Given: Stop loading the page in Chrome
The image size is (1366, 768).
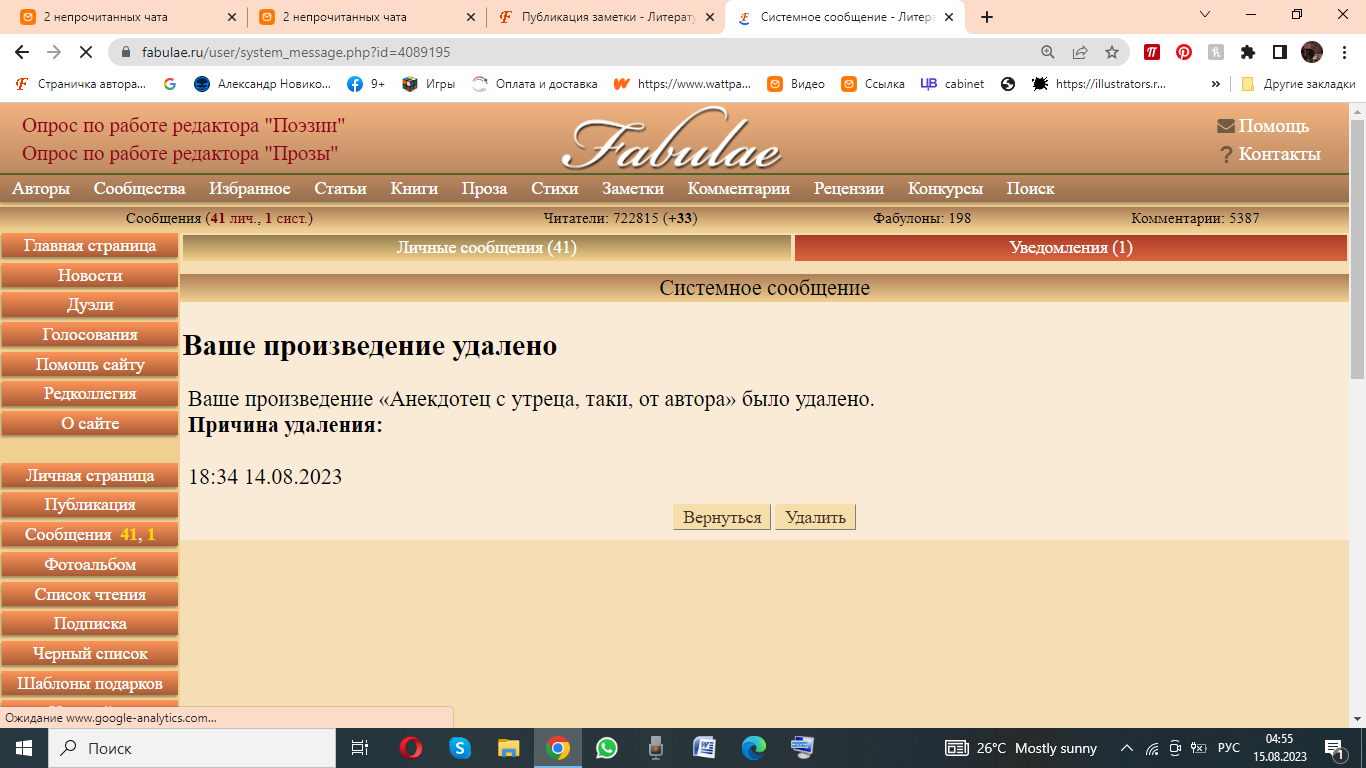Looking at the screenshot, I should pyautogui.click(x=87, y=52).
